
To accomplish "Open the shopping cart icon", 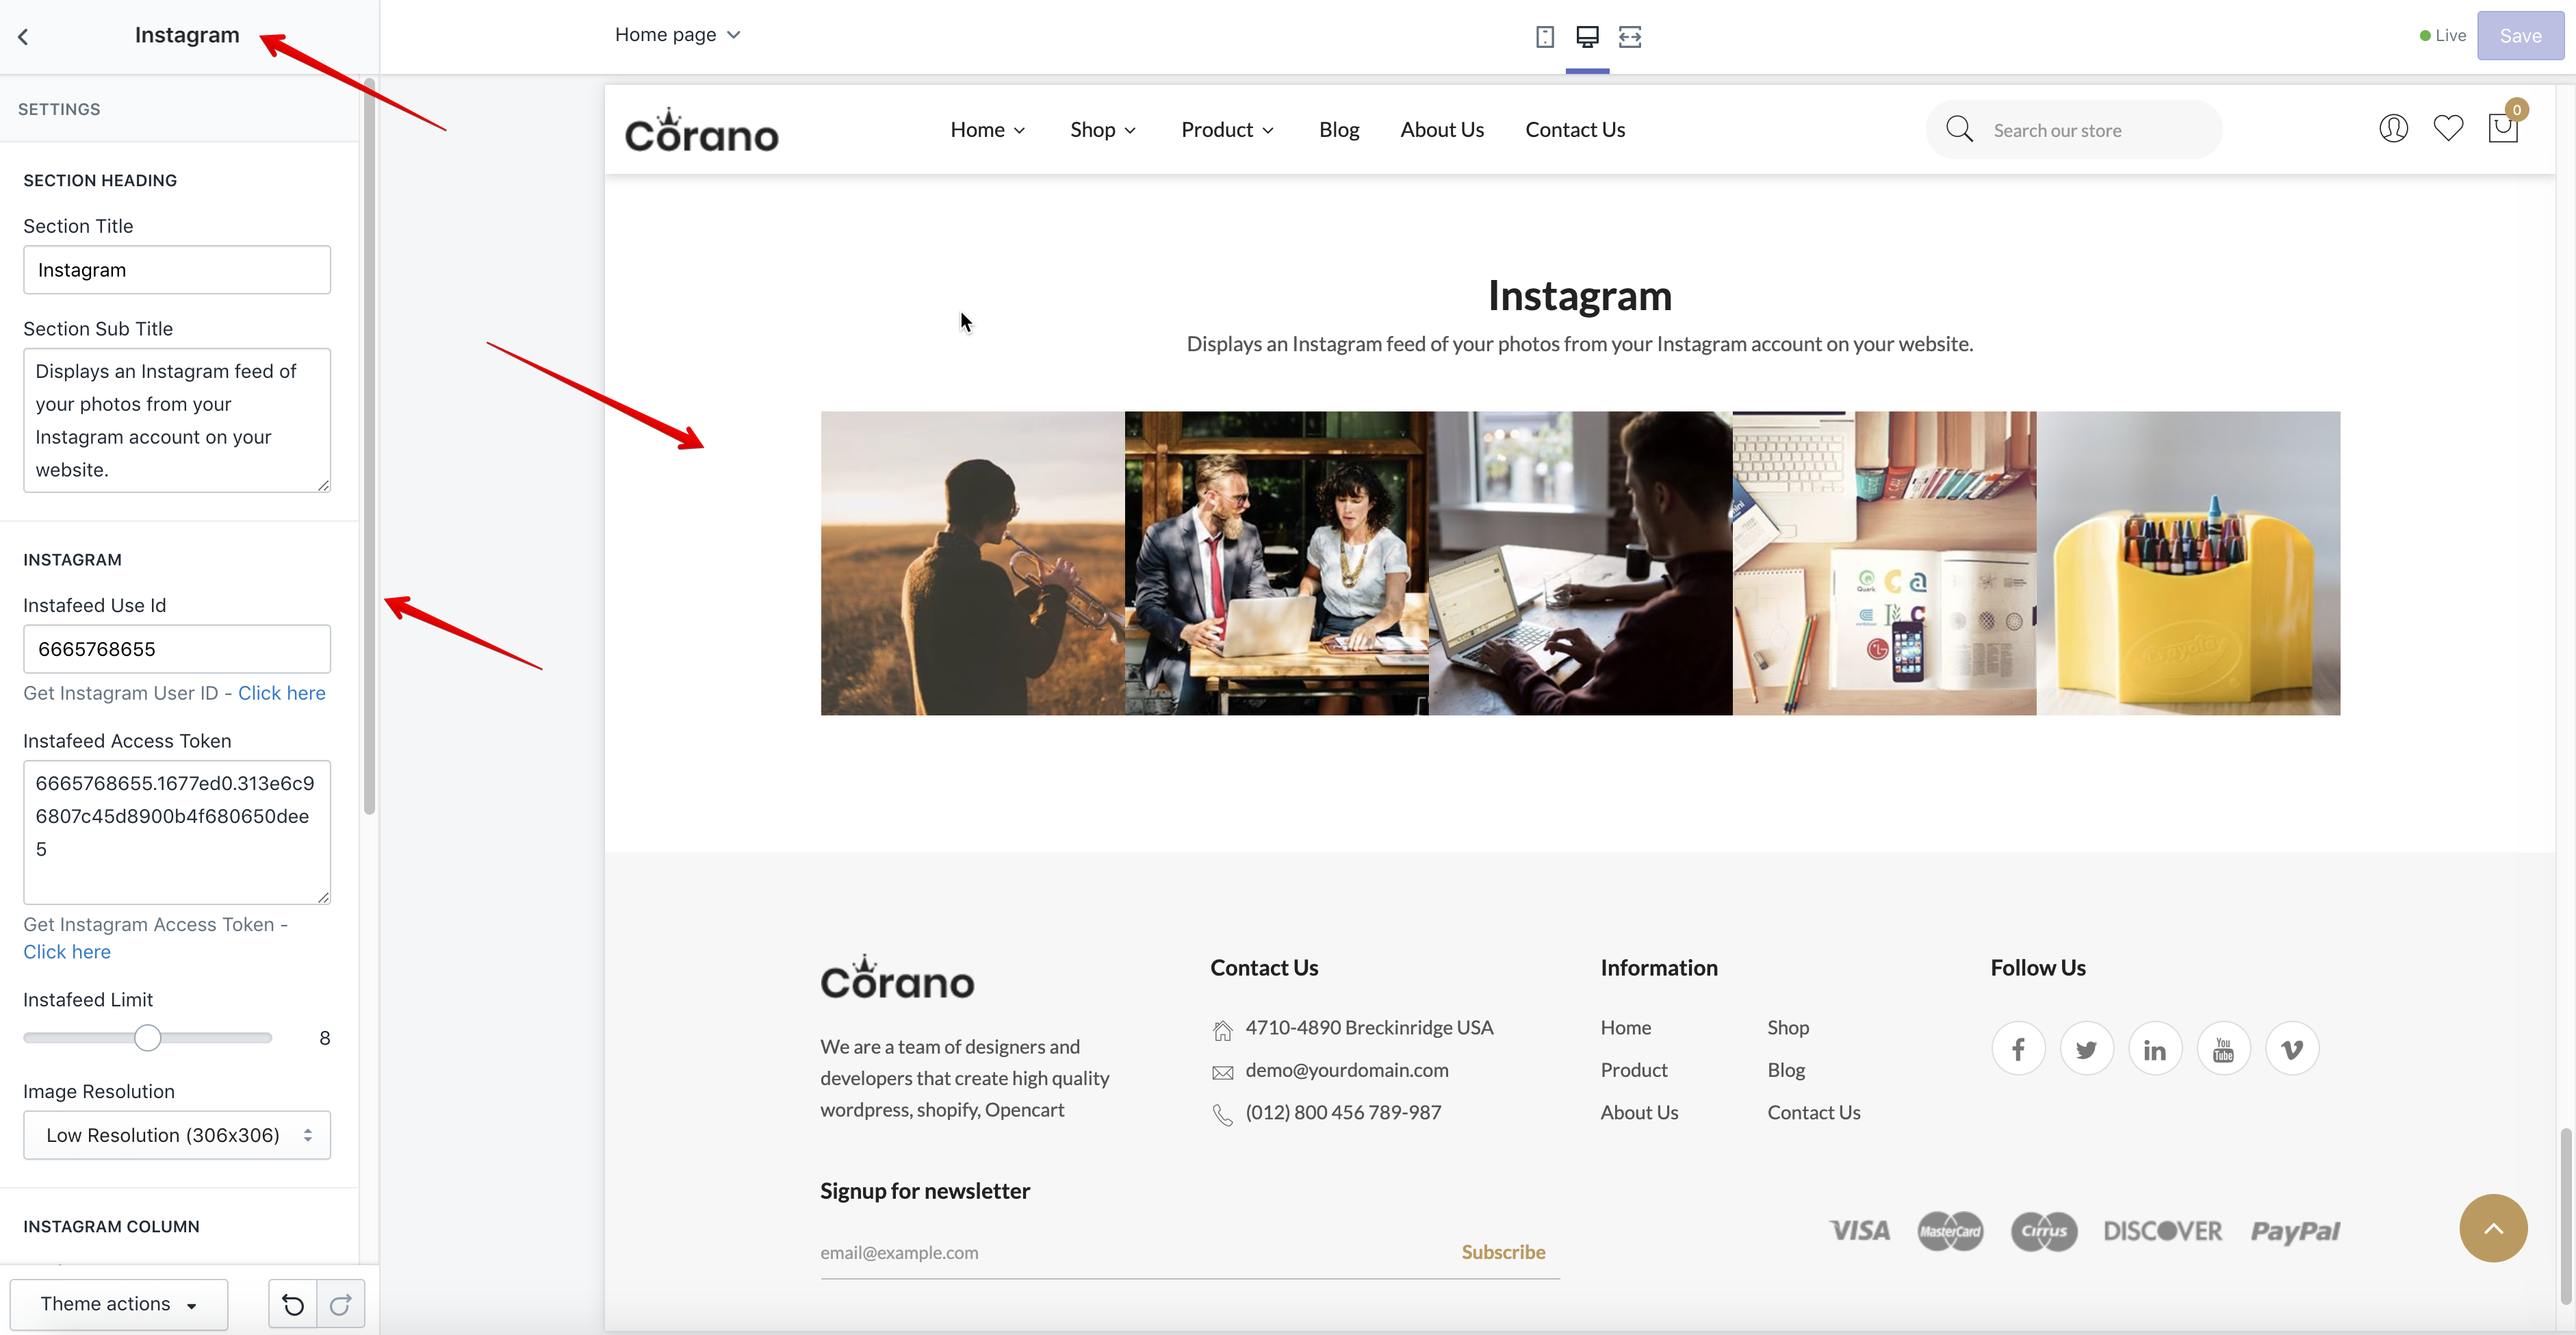I will [x=2502, y=129].
